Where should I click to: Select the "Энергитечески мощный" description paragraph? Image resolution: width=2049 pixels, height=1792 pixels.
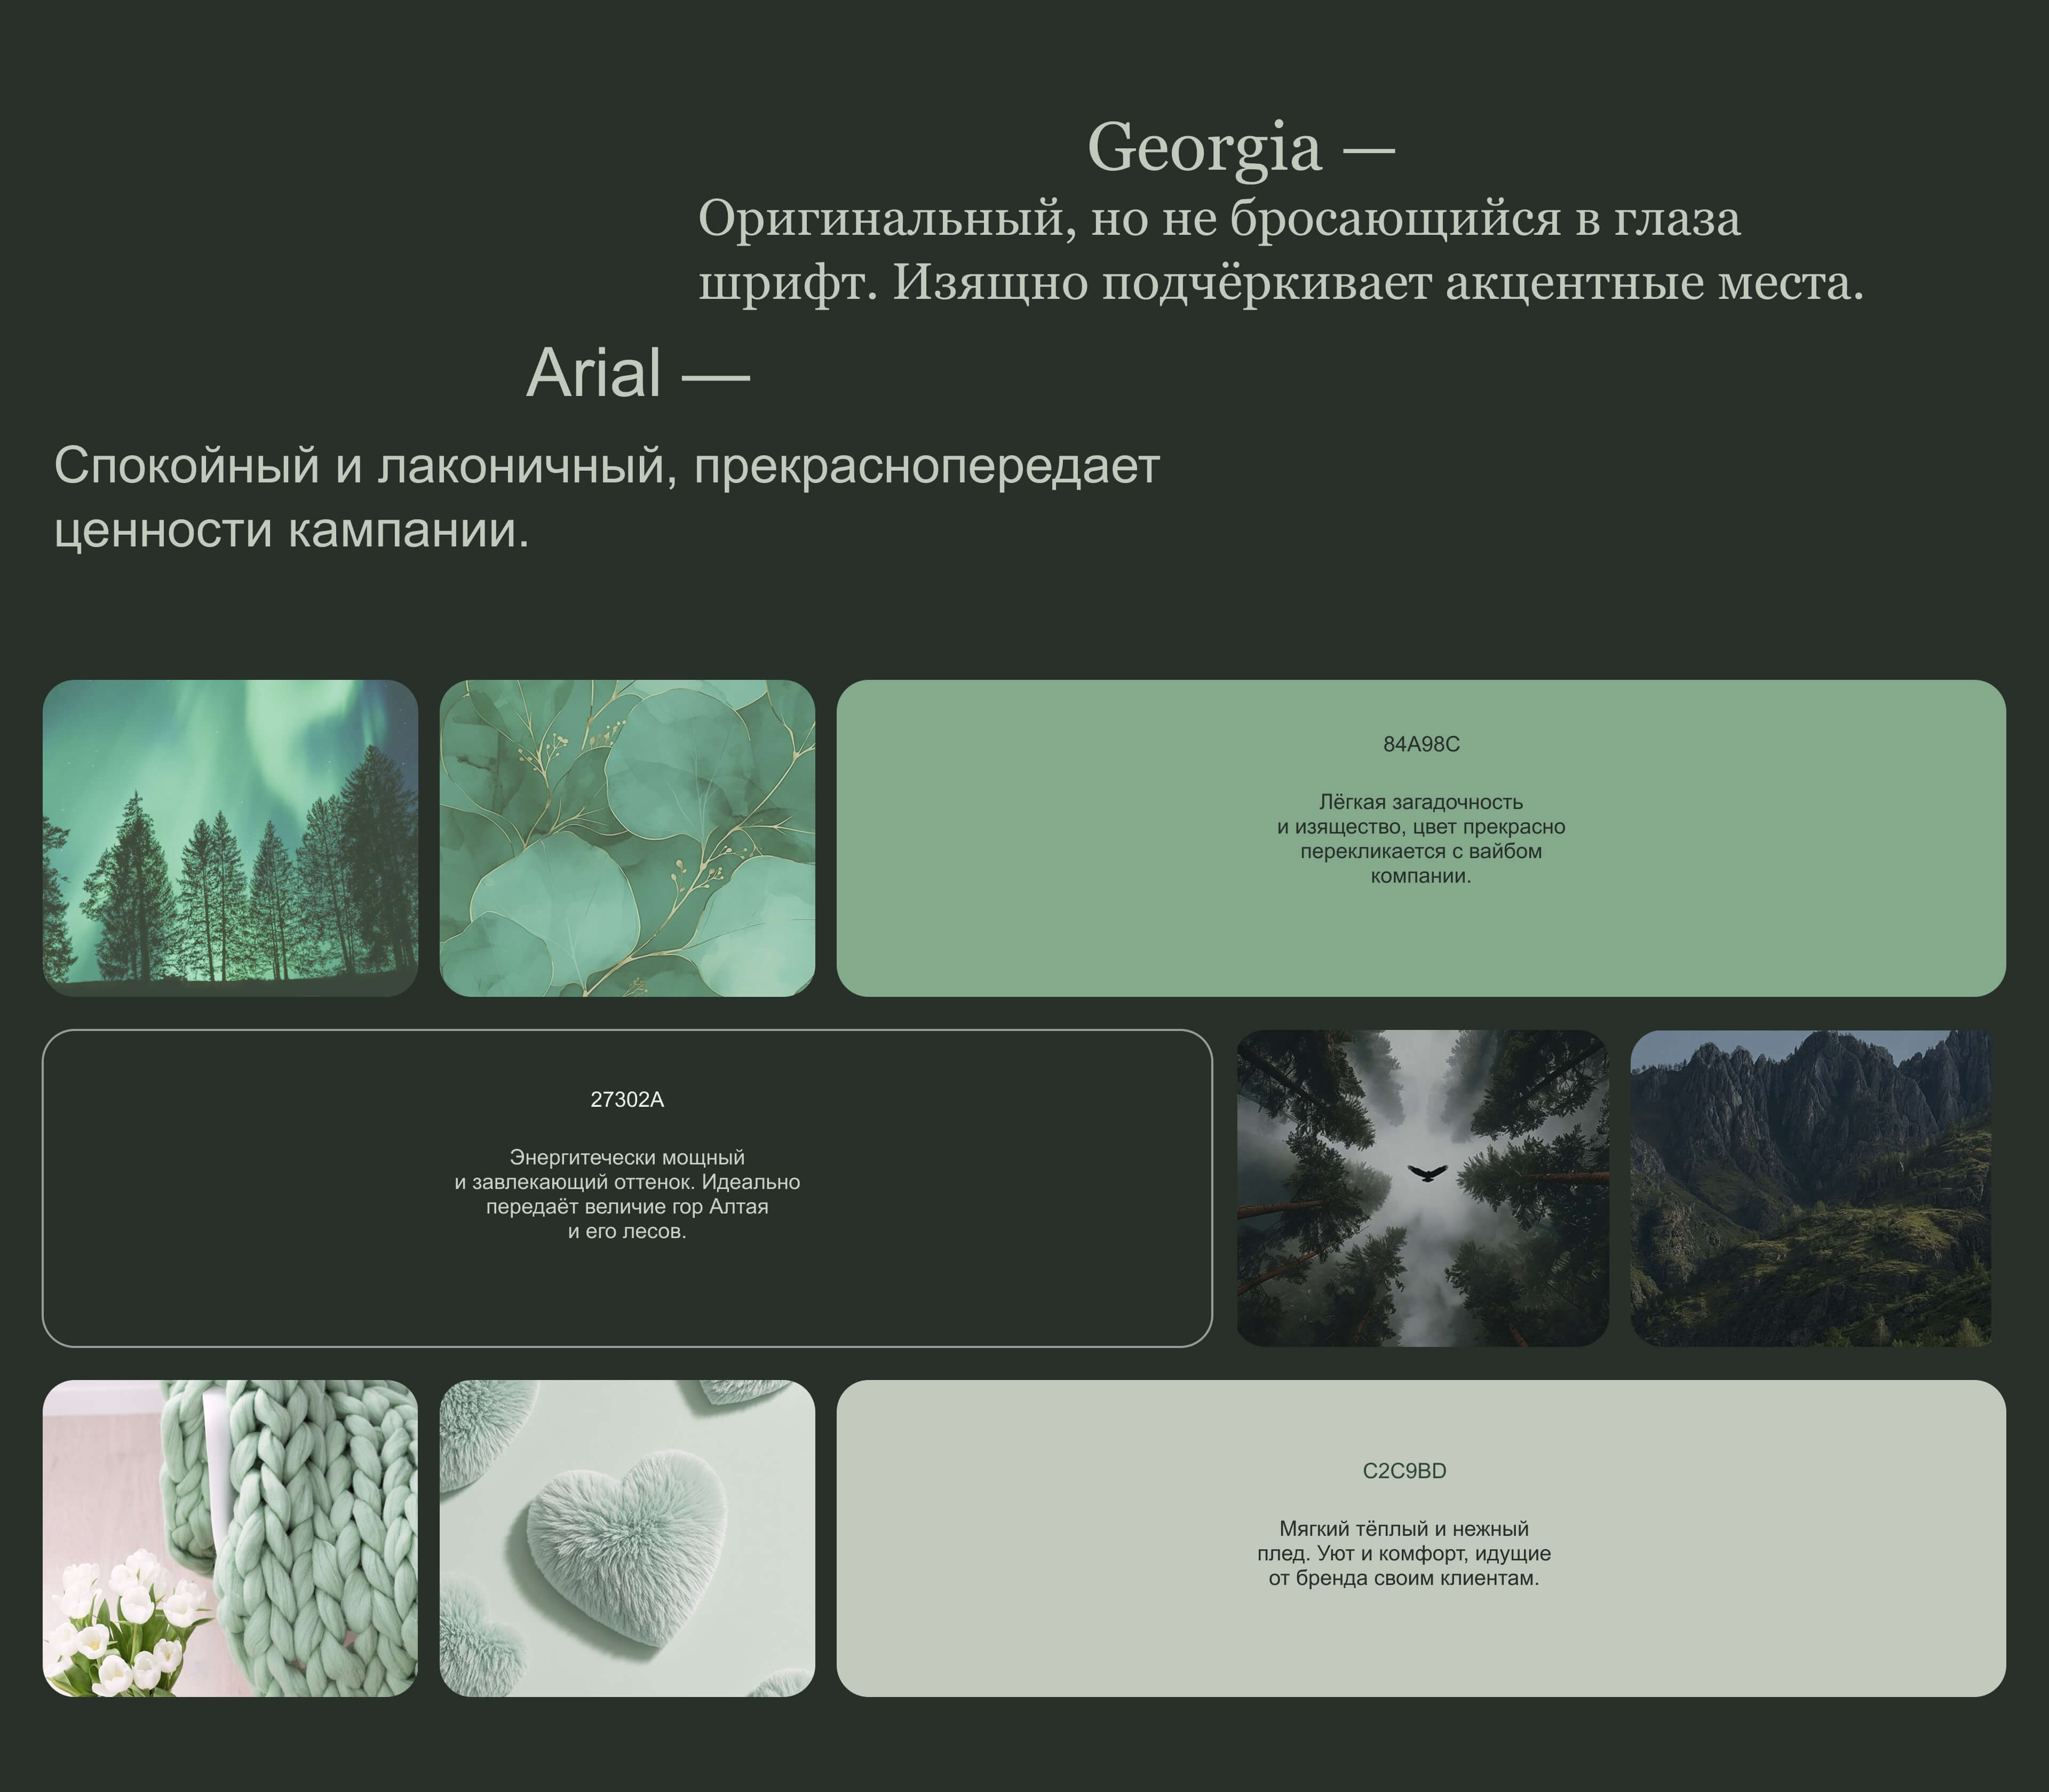click(627, 1194)
